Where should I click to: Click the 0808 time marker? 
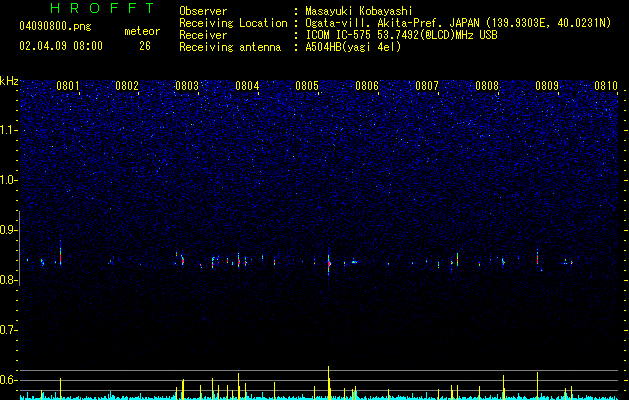pos(487,86)
